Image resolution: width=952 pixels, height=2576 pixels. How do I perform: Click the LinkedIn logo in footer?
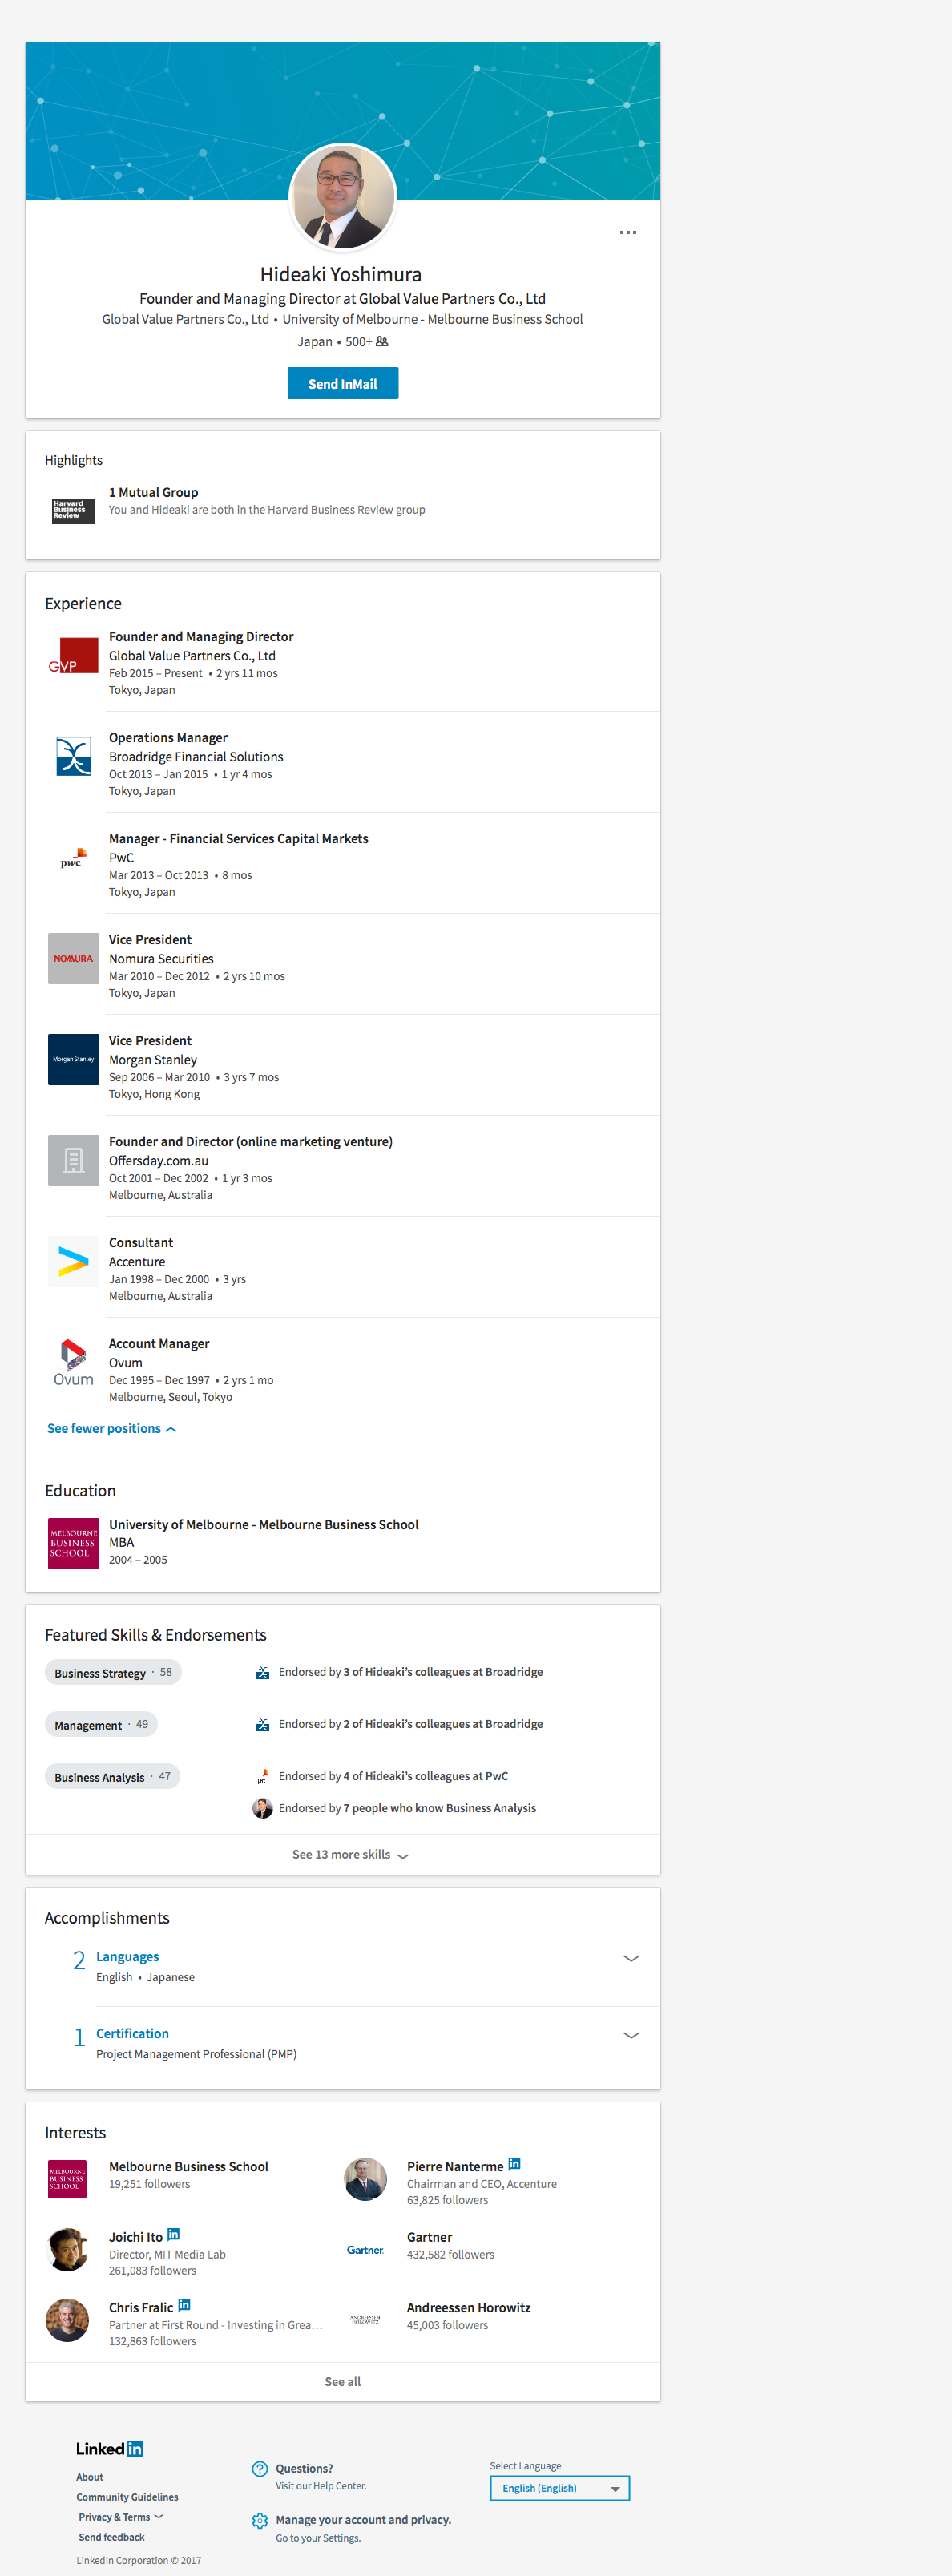(109, 2448)
